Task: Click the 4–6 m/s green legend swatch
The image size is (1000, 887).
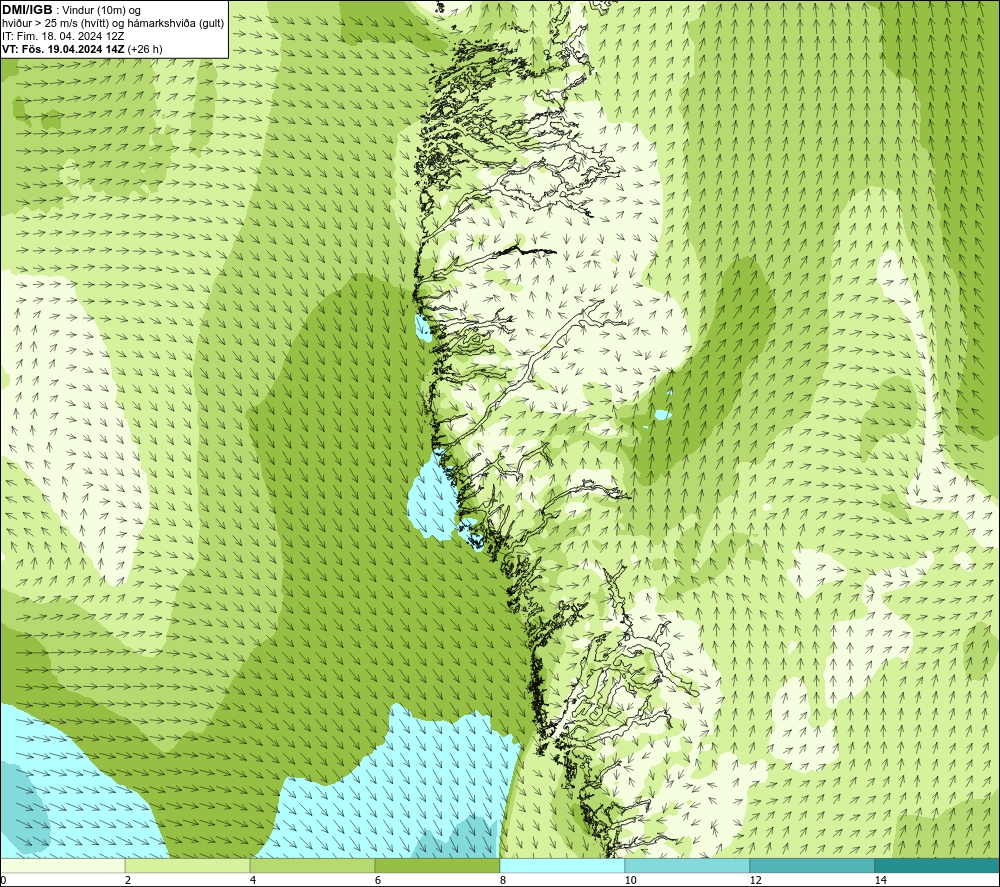Action: 312,866
